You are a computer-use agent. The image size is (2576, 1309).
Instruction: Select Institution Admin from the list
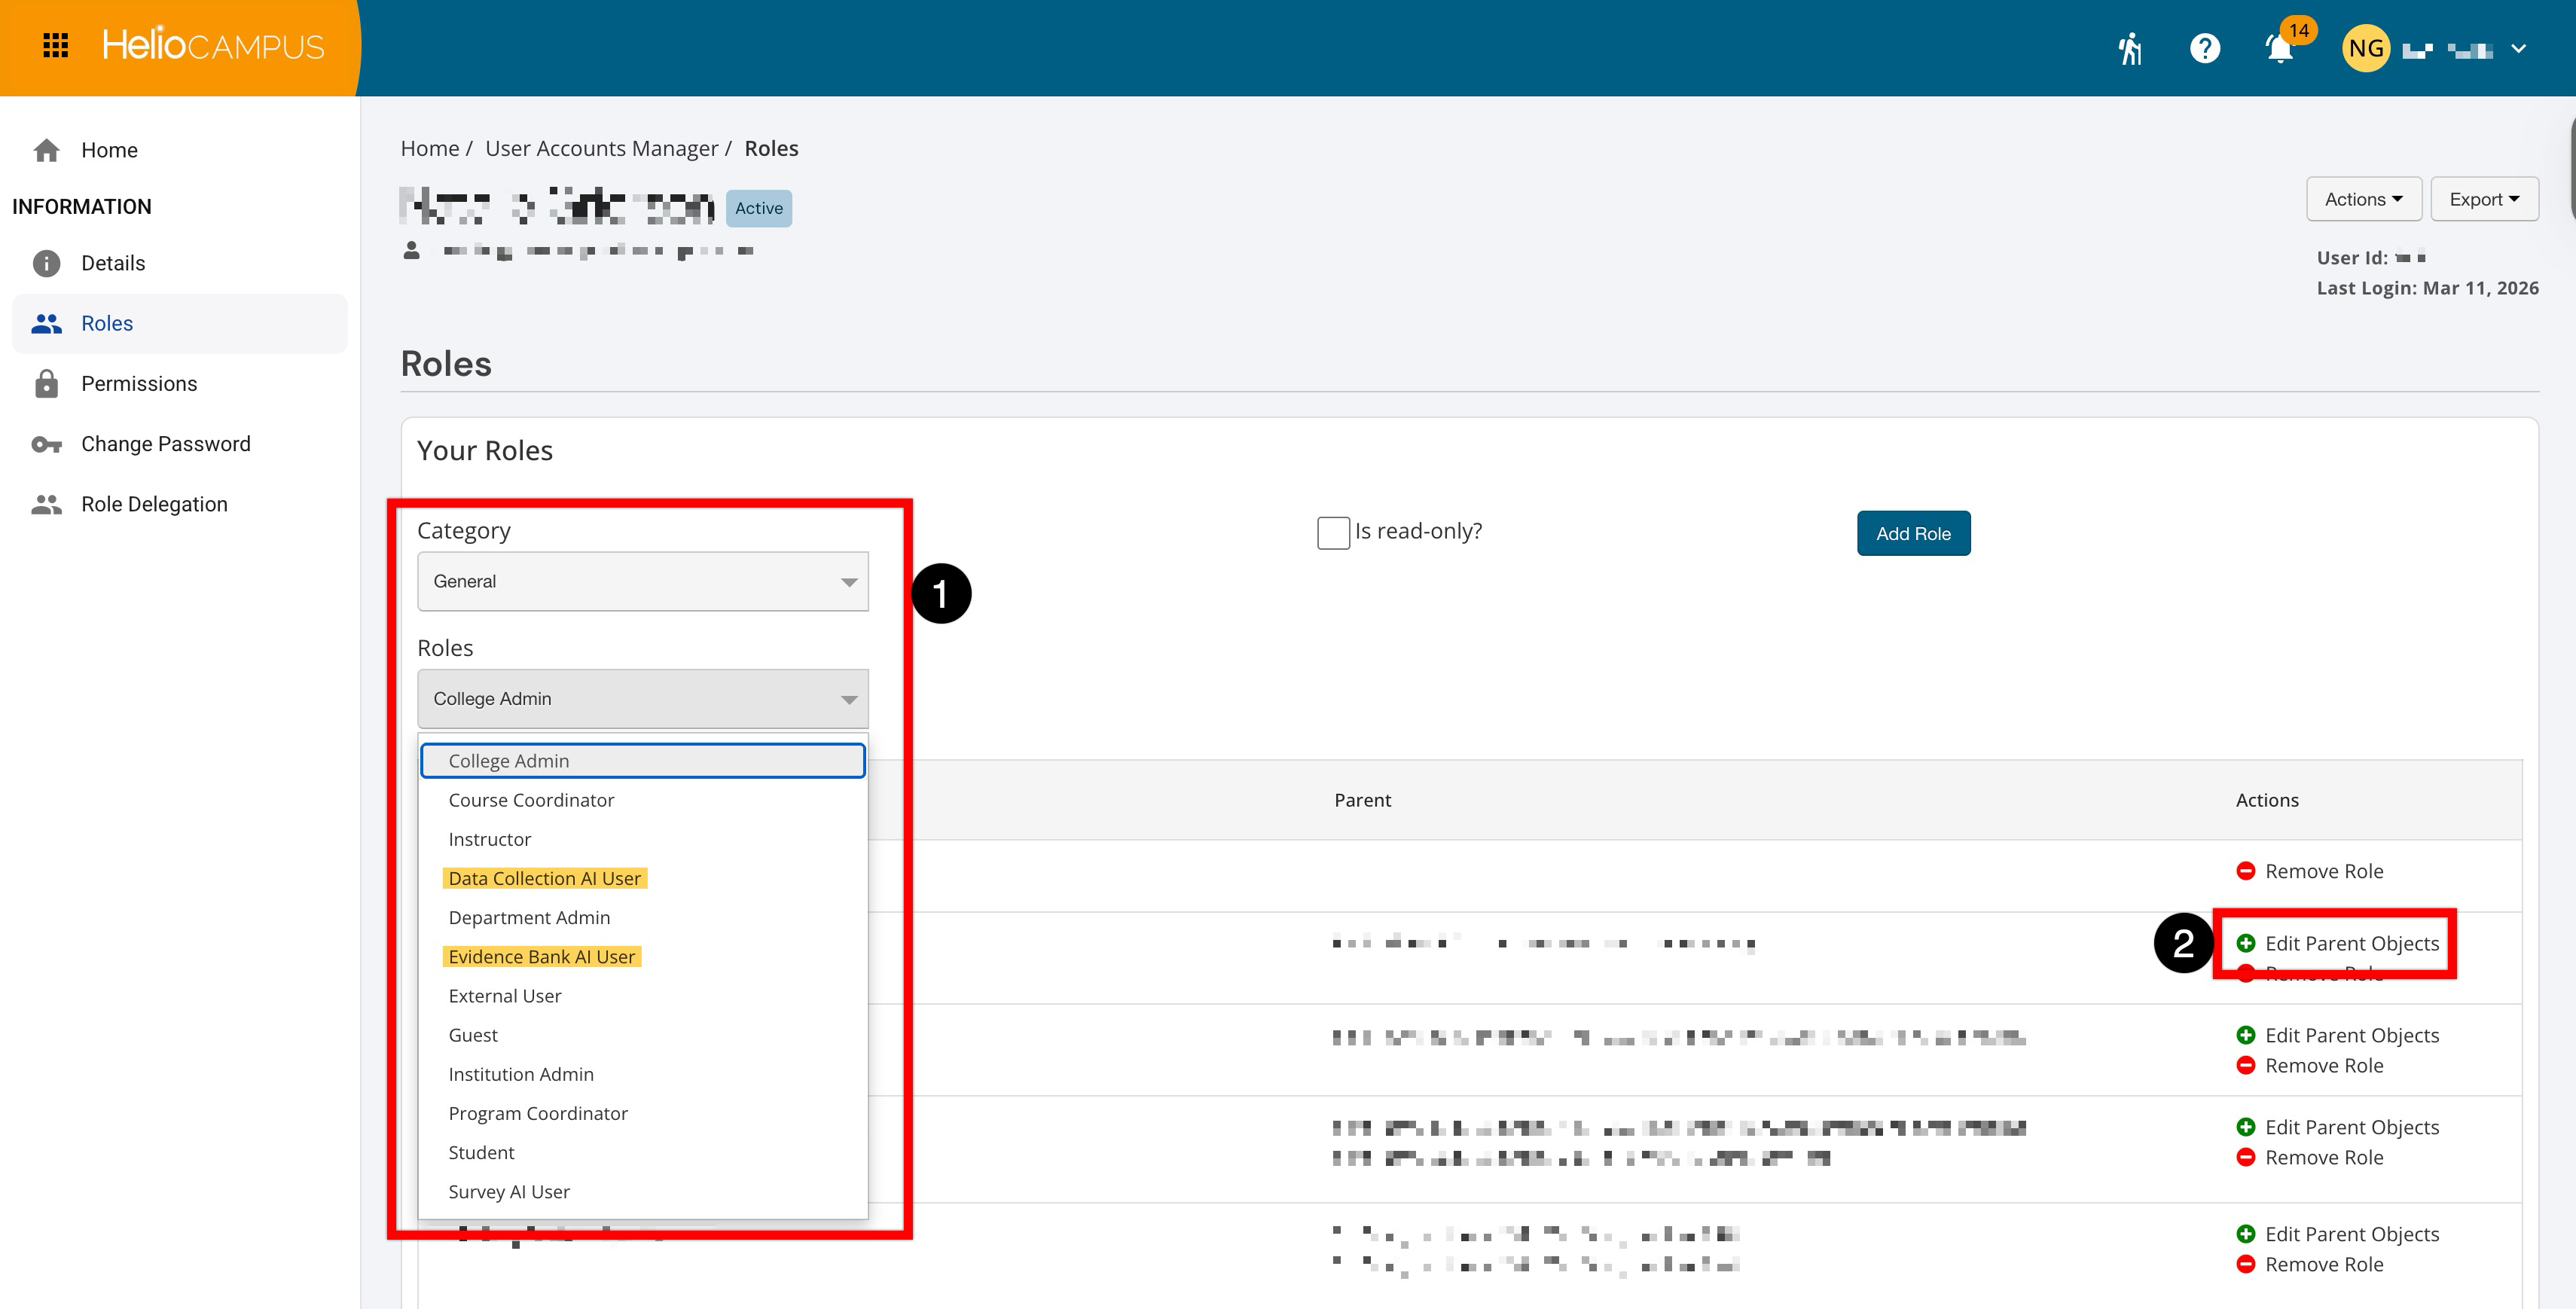click(x=520, y=1074)
